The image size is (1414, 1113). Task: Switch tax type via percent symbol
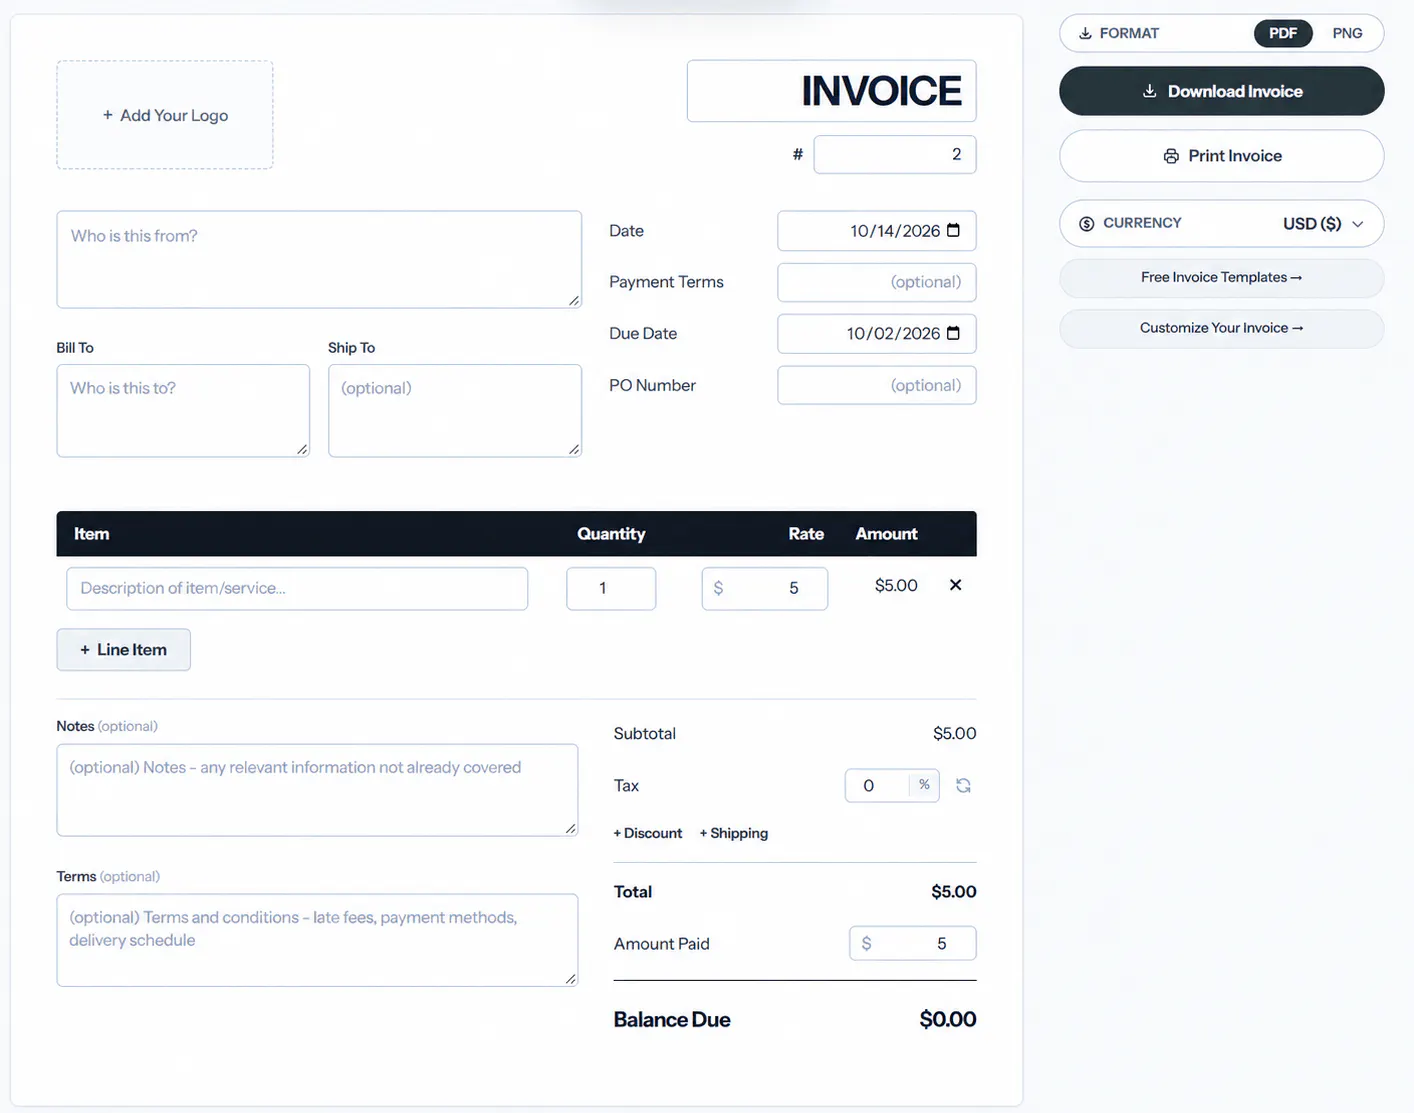click(x=924, y=785)
